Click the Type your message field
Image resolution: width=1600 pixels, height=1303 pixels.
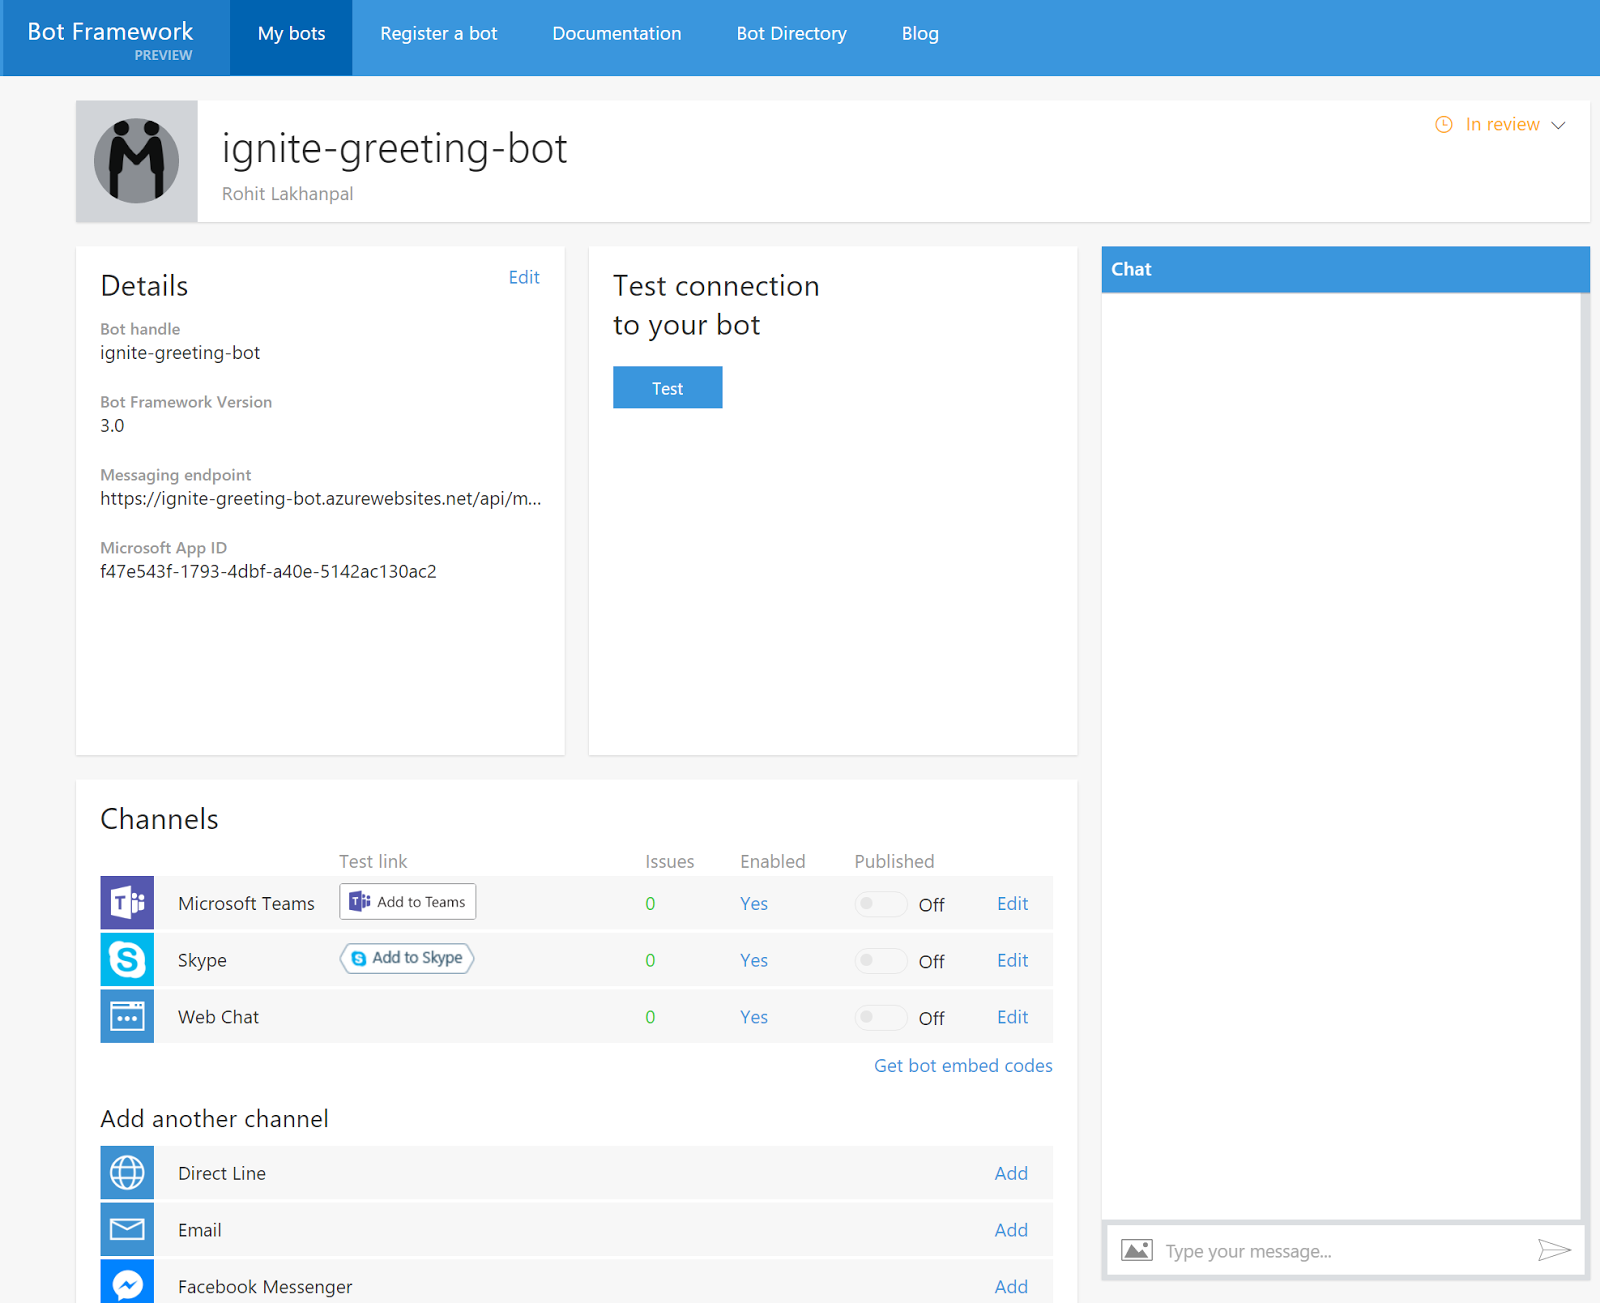click(x=1300, y=1250)
